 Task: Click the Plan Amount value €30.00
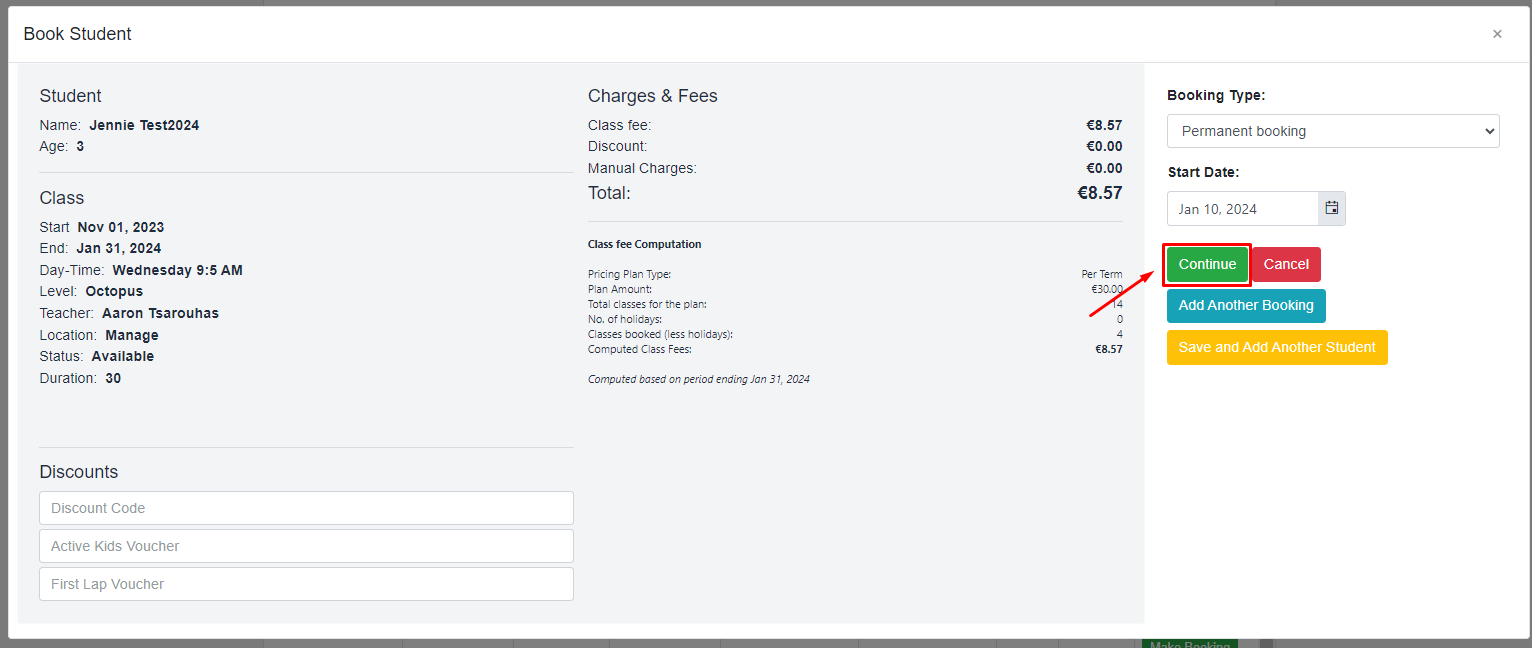(x=1106, y=289)
